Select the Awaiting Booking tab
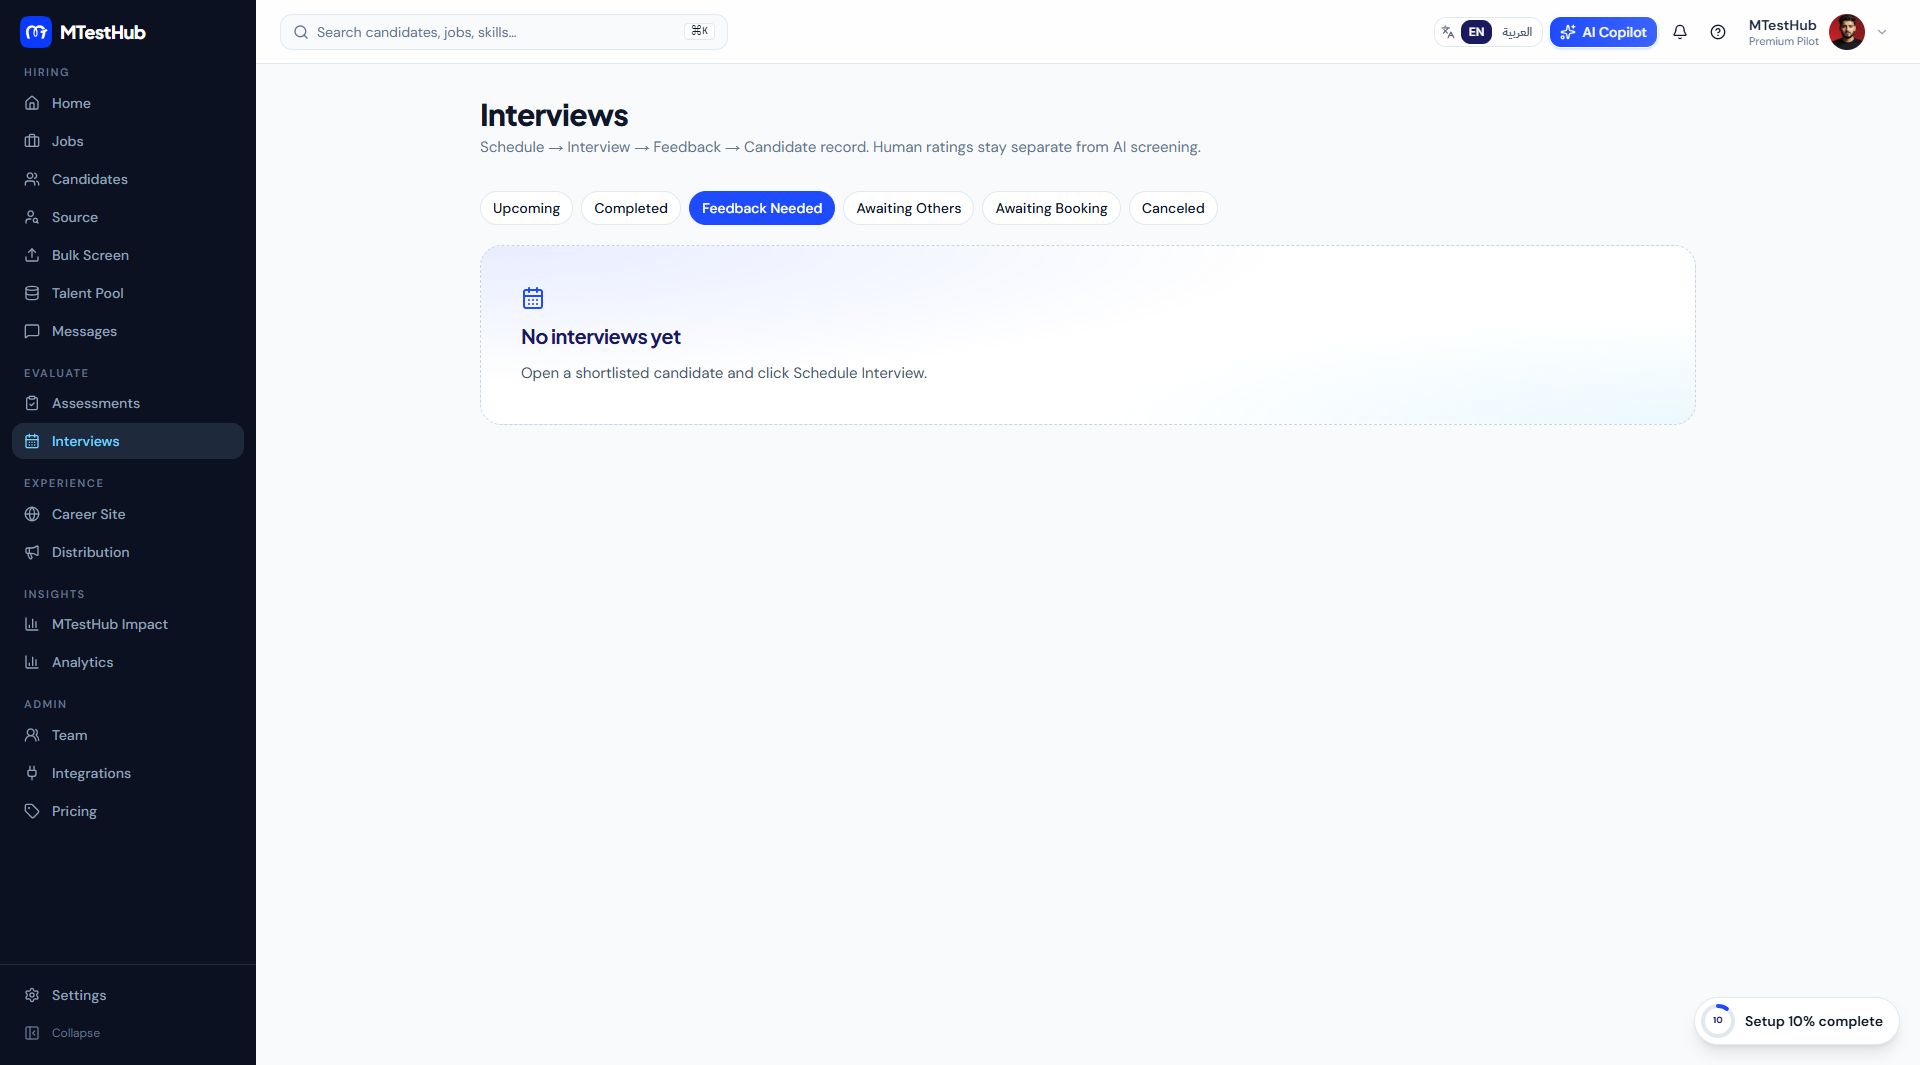The height and width of the screenshot is (1065, 1920). click(1051, 208)
